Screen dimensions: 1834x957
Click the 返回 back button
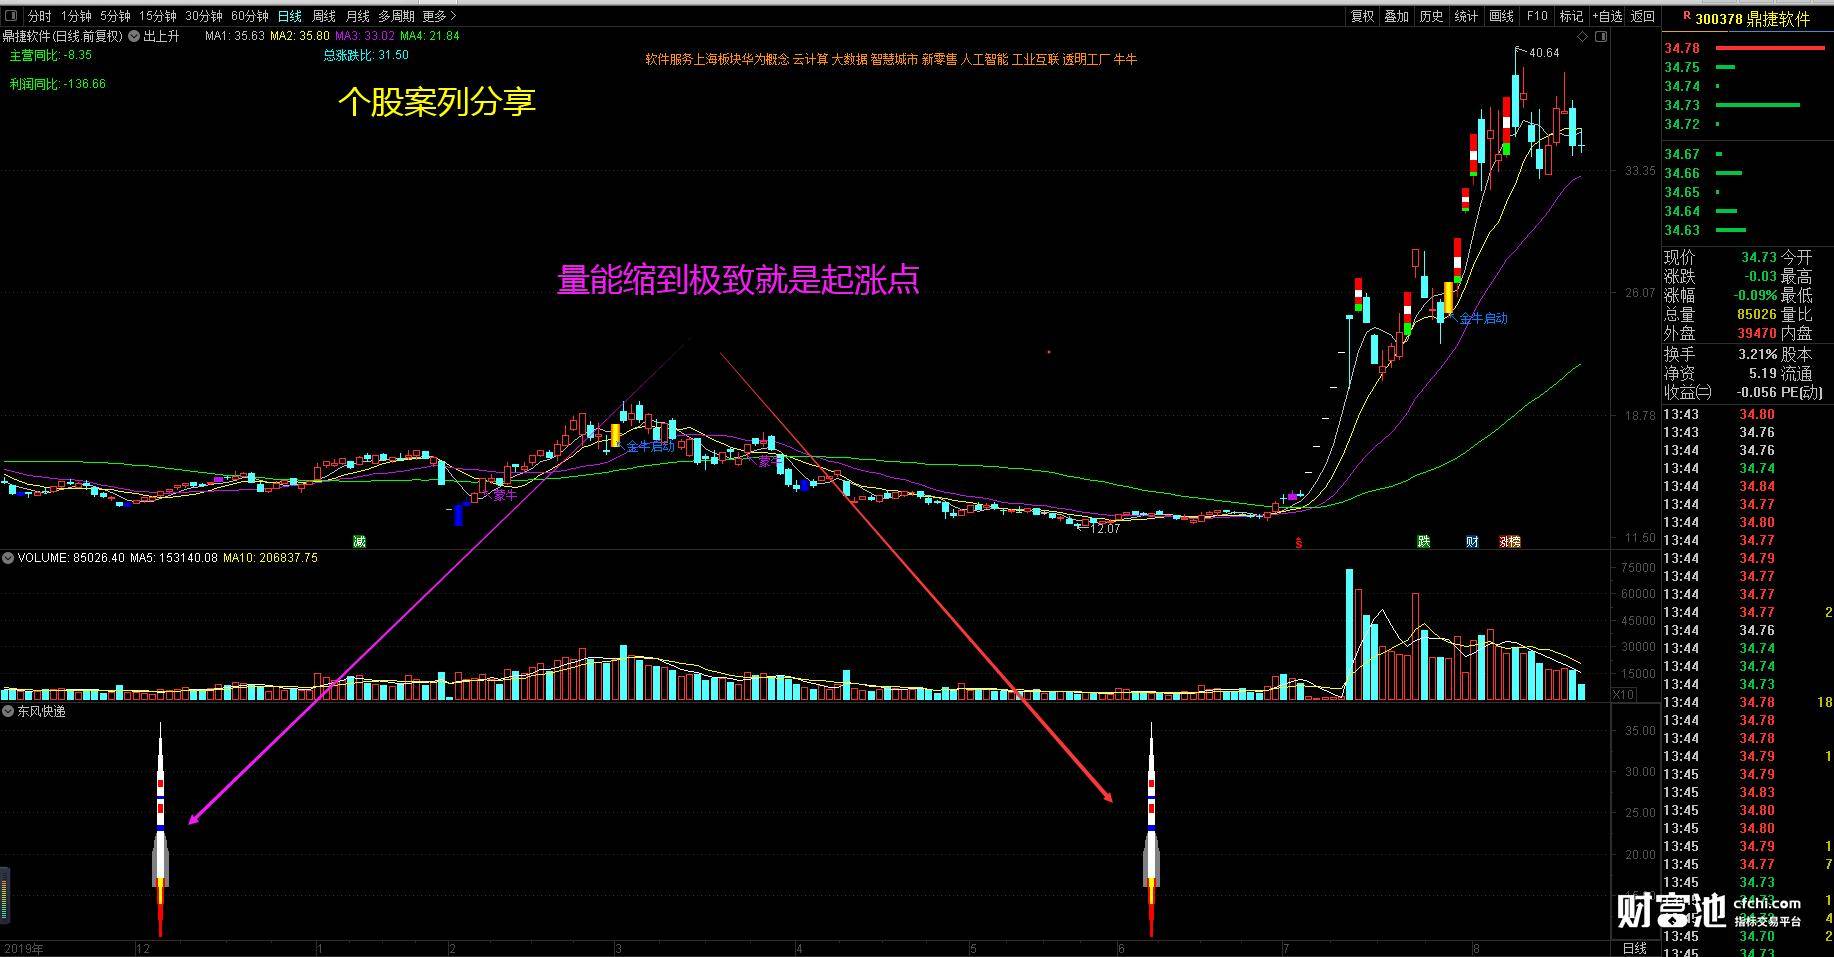(x=1643, y=16)
